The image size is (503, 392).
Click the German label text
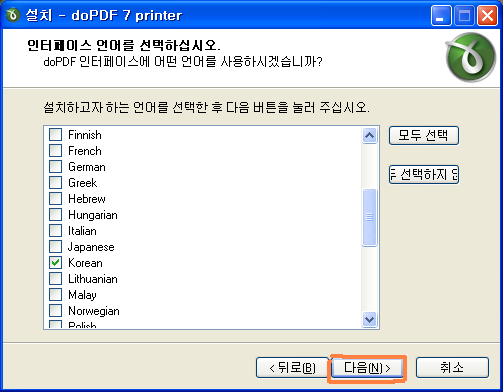87,167
